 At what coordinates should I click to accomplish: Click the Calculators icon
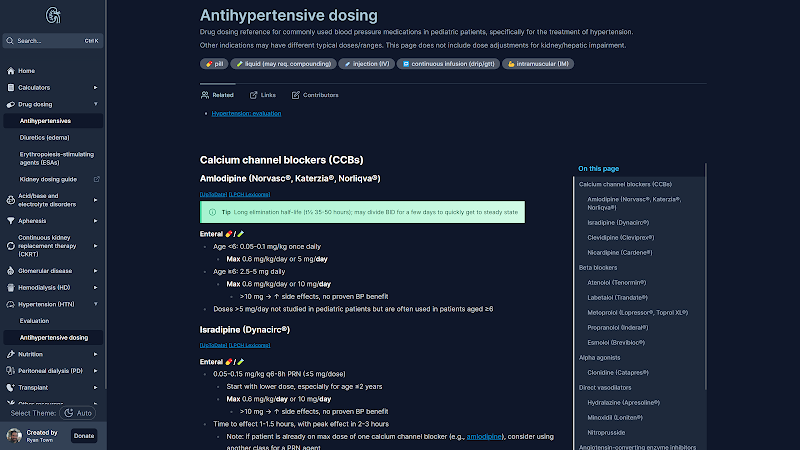[x=11, y=88]
